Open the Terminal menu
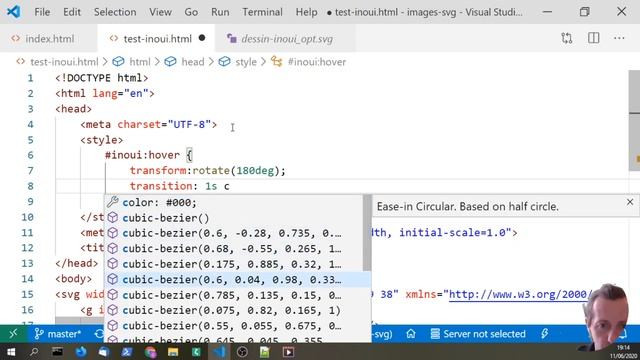 (x=262, y=12)
